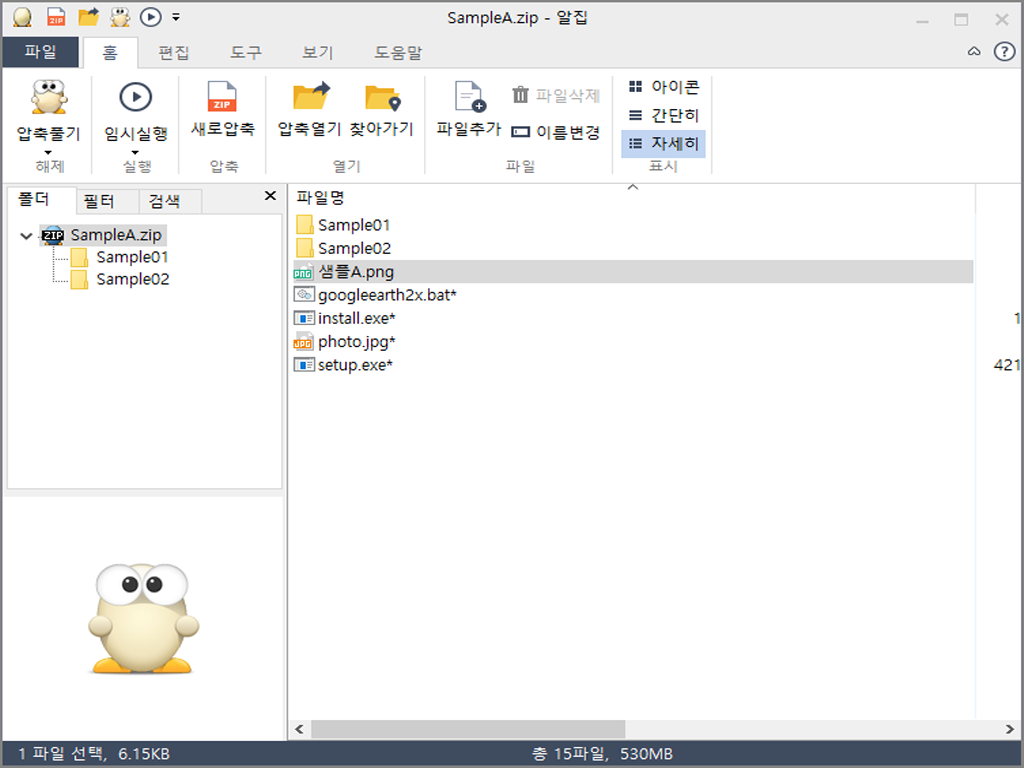Open help via question mark icon

point(1003,52)
